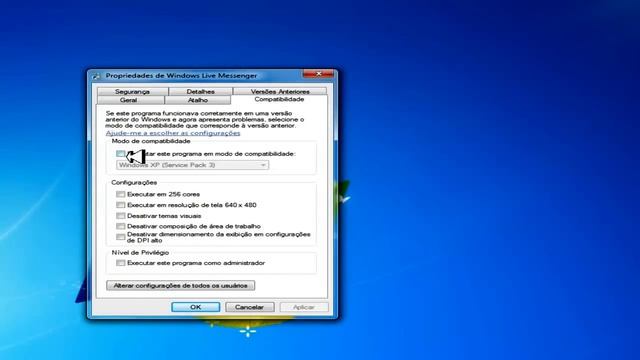Screen dimensions: 640x360
Task: Switch to the Detalhes tab
Action: tap(200, 91)
